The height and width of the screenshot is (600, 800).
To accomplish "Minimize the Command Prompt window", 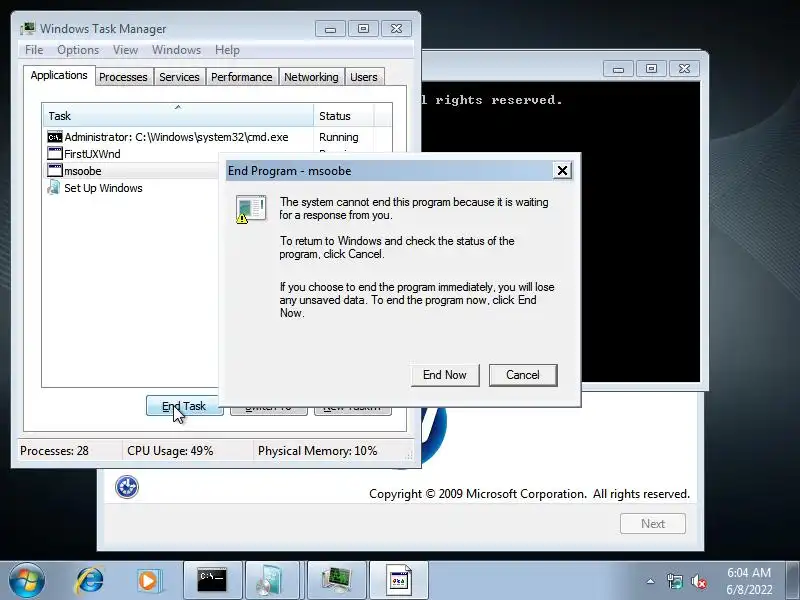I will (x=618, y=69).
